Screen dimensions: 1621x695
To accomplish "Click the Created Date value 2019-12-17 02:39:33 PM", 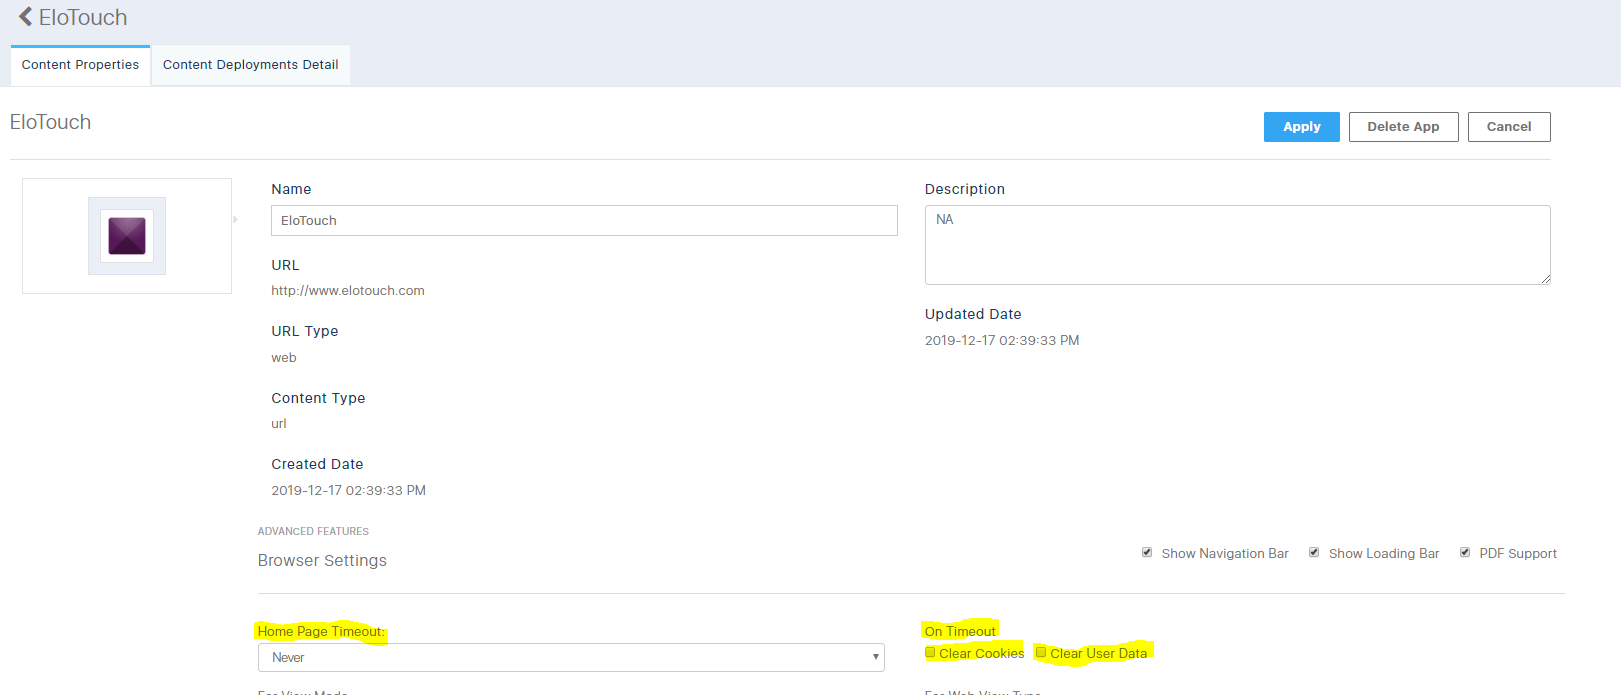I will (x=349, y=491).
